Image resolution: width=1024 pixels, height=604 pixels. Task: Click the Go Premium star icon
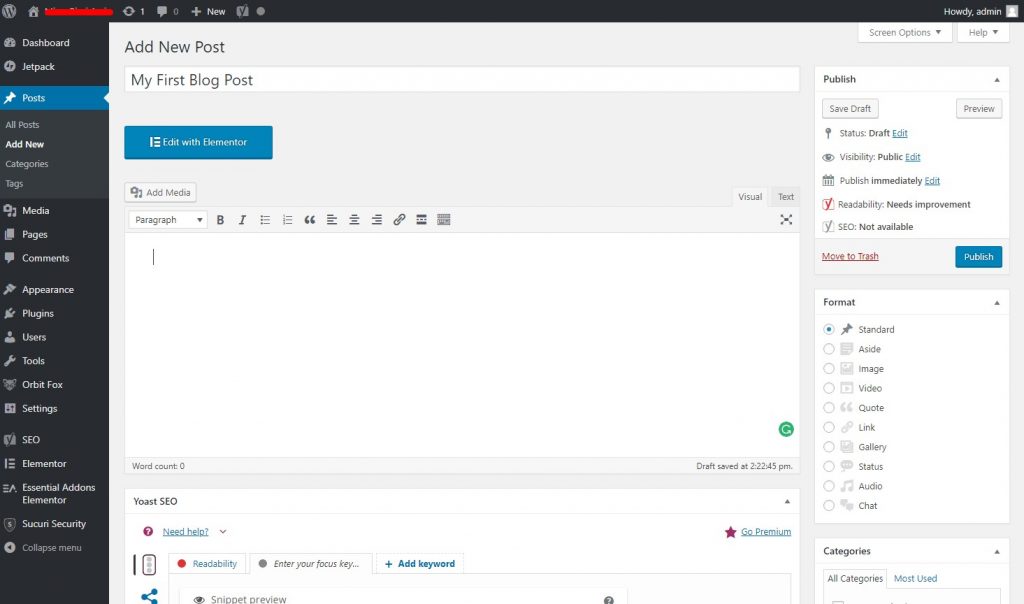731,532
